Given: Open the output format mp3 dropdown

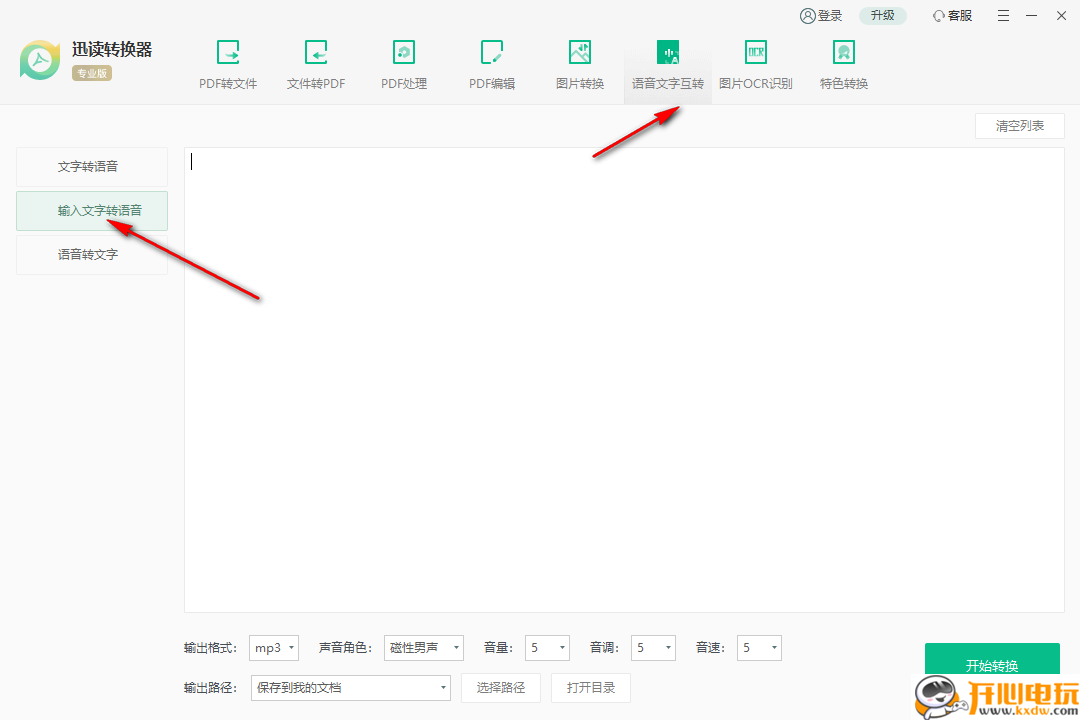Looking at the screenshot, I should [274, 647].
